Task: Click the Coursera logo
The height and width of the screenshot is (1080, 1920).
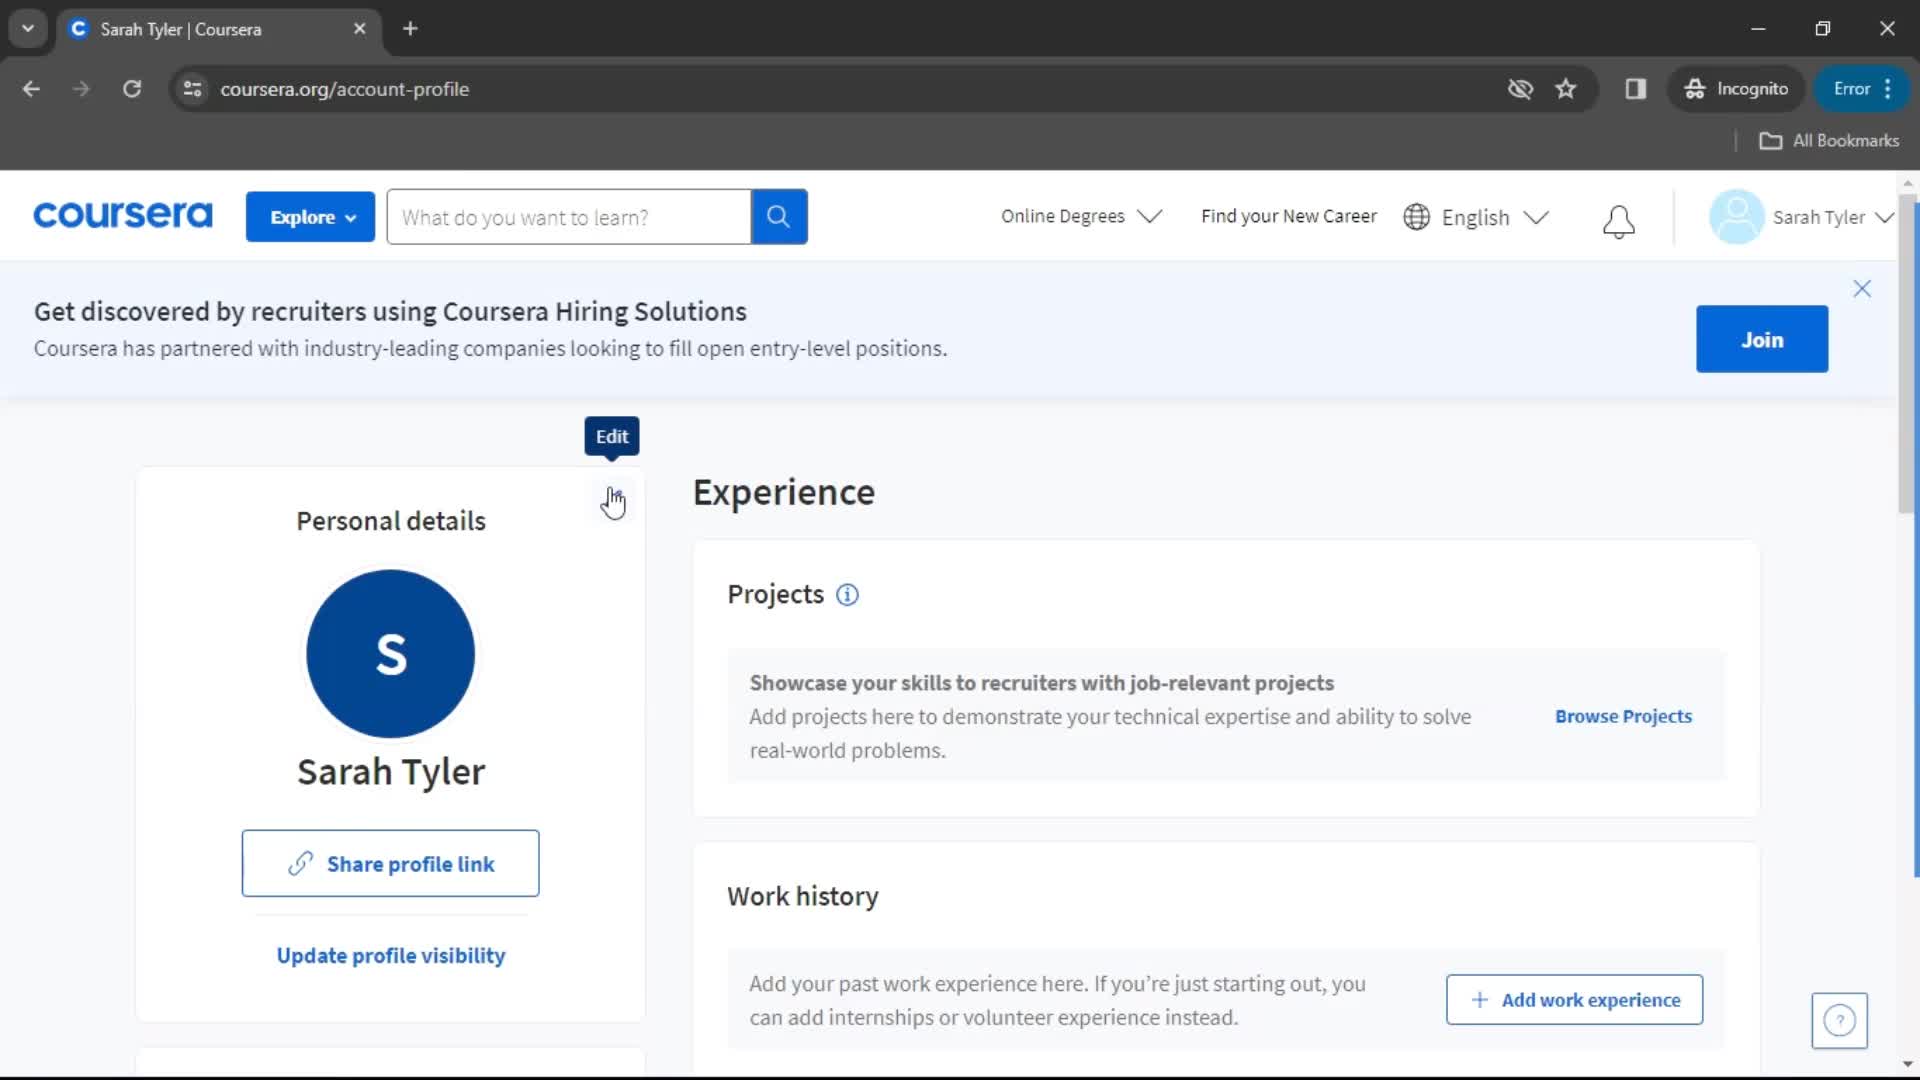Action: coord(123,216)
